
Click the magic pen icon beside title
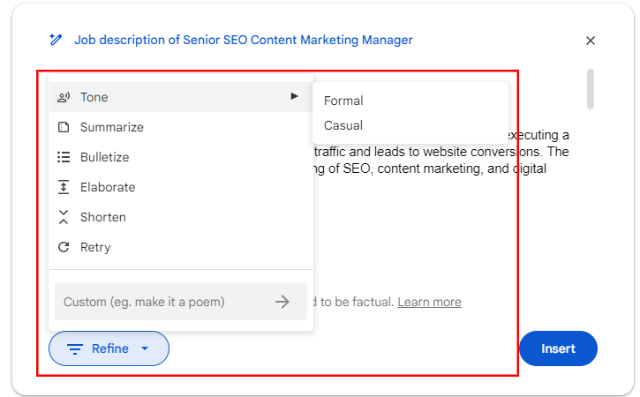click(x=56, y=40)
